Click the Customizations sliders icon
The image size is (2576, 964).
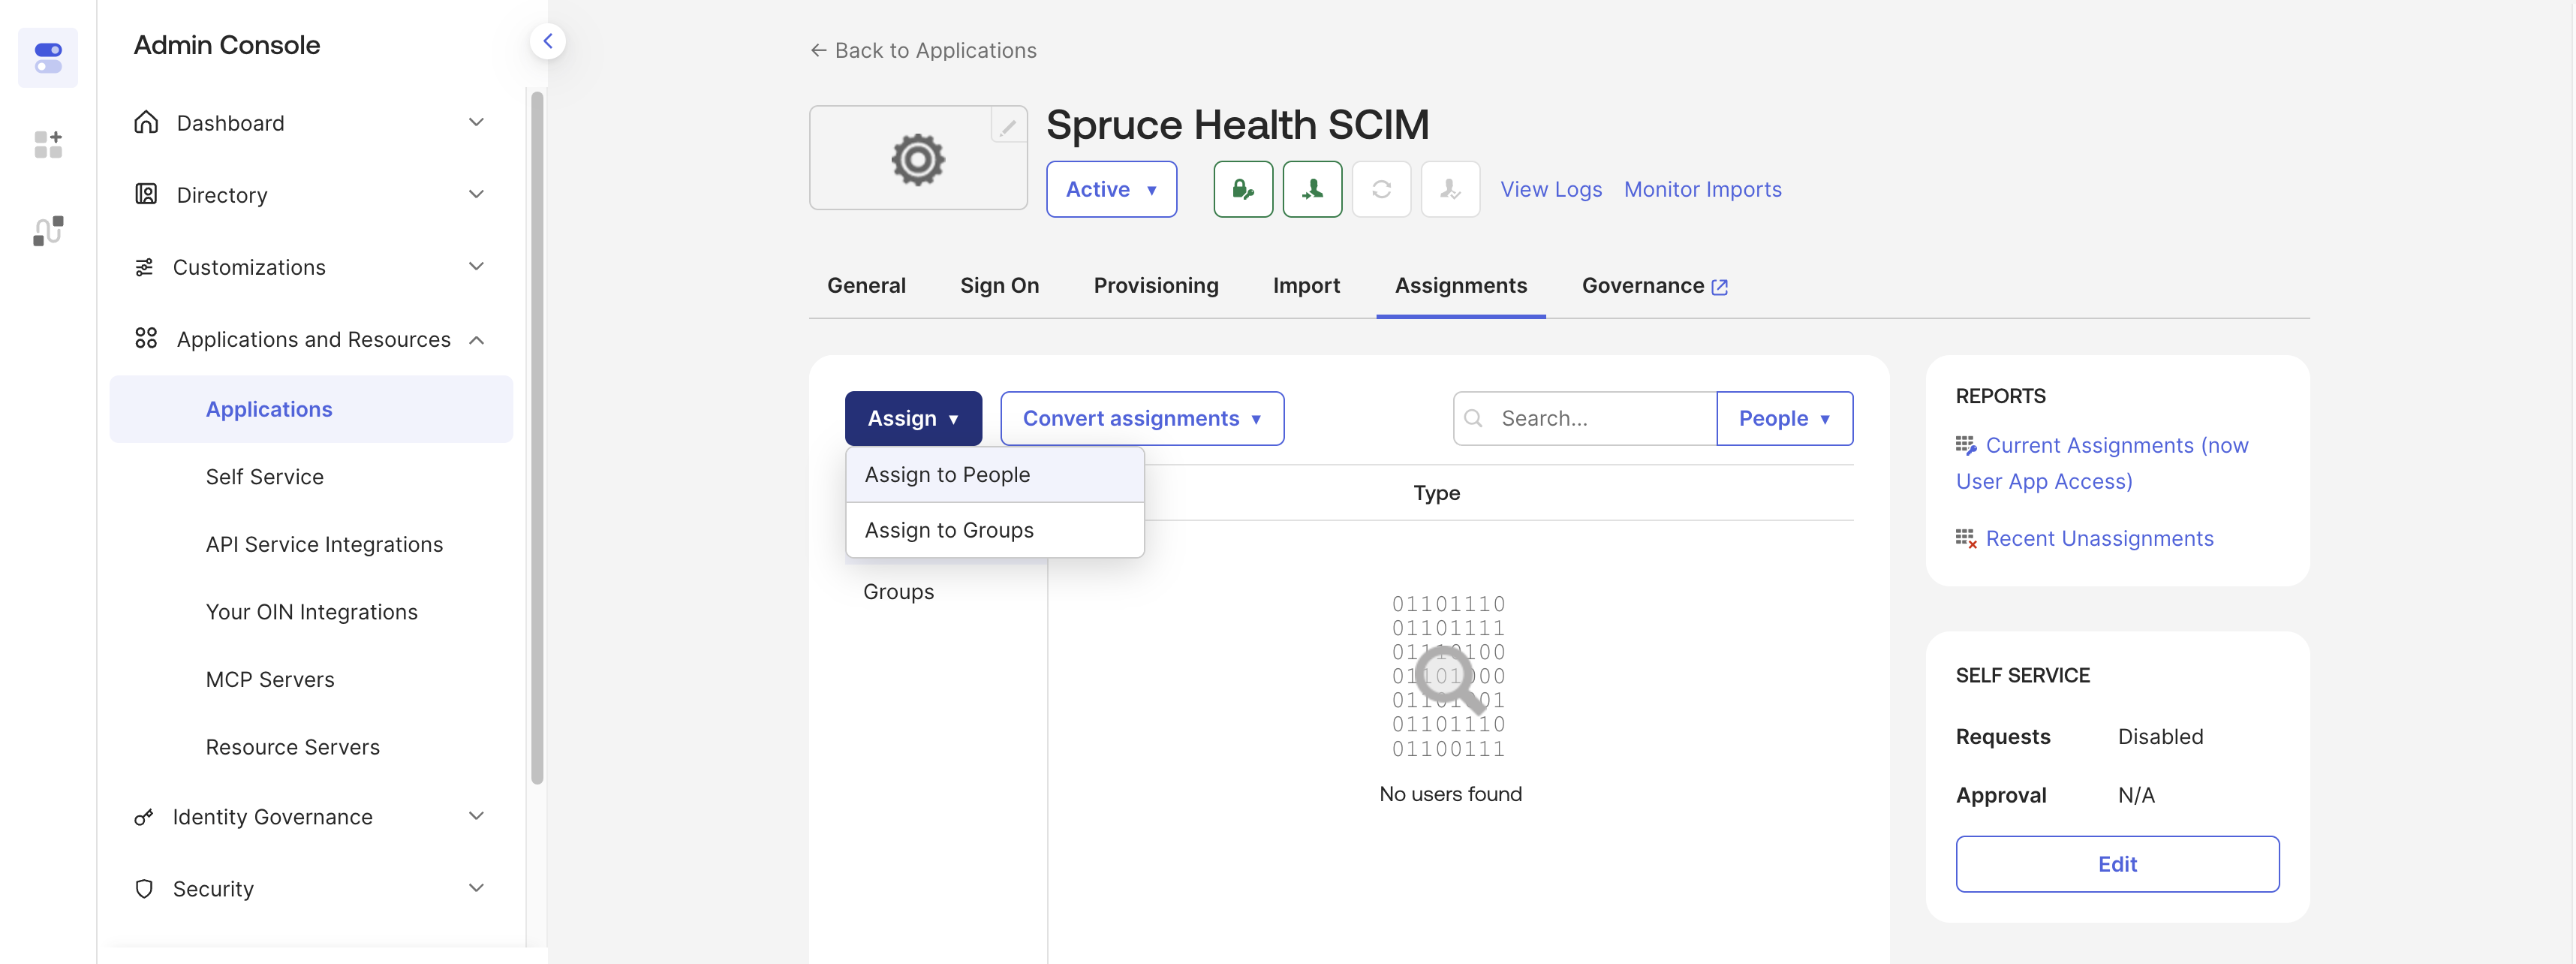click(144, 267)
